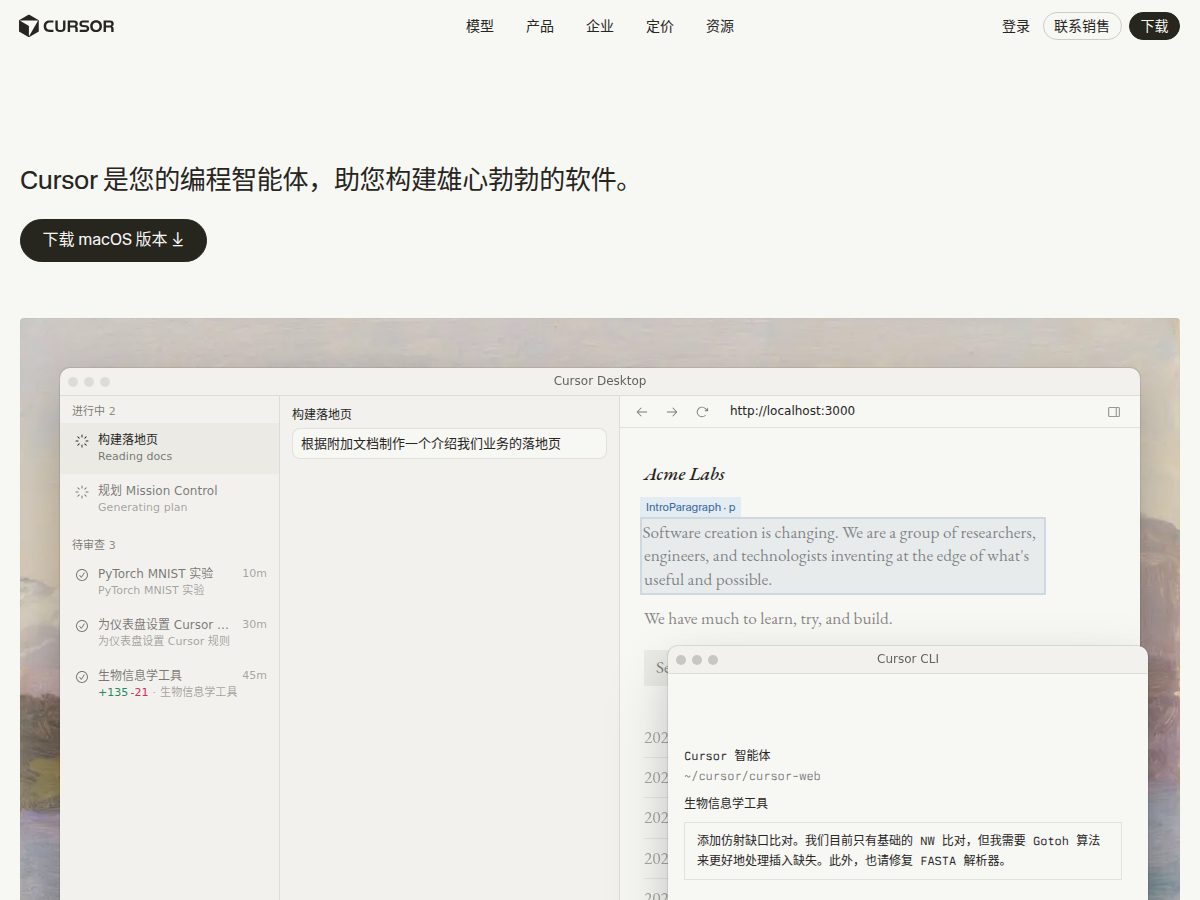The image size is (1200, 900).
Task: Click the 下载 macOS 版本 button
Action: [113, 240]
